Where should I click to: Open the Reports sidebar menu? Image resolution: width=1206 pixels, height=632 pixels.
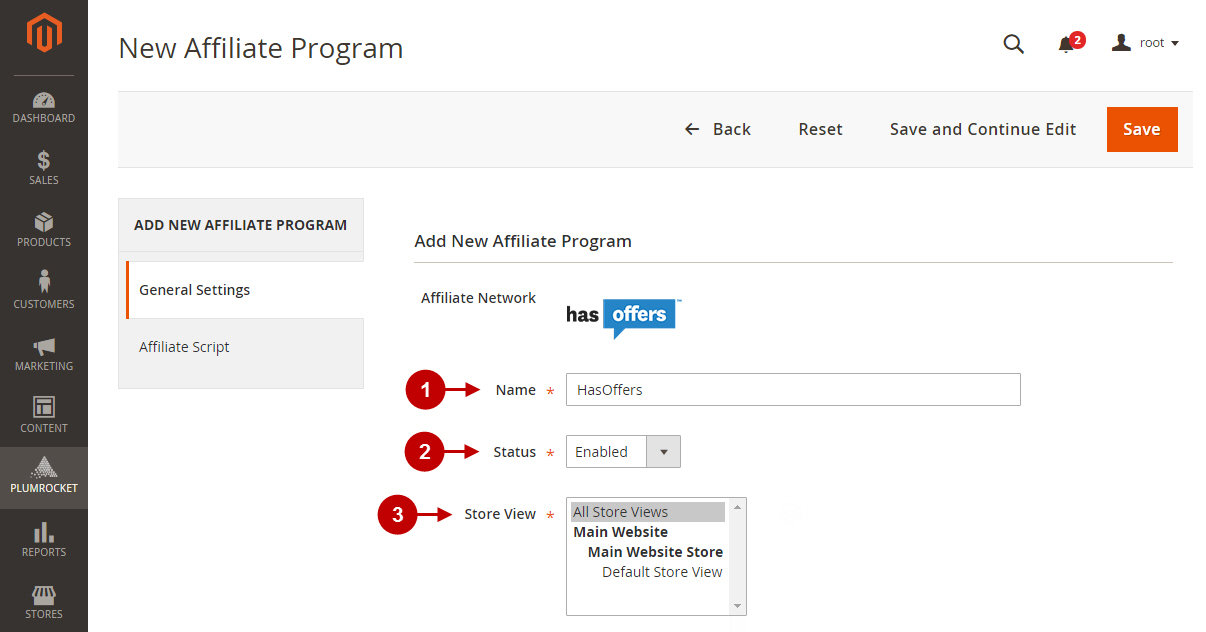44,540
